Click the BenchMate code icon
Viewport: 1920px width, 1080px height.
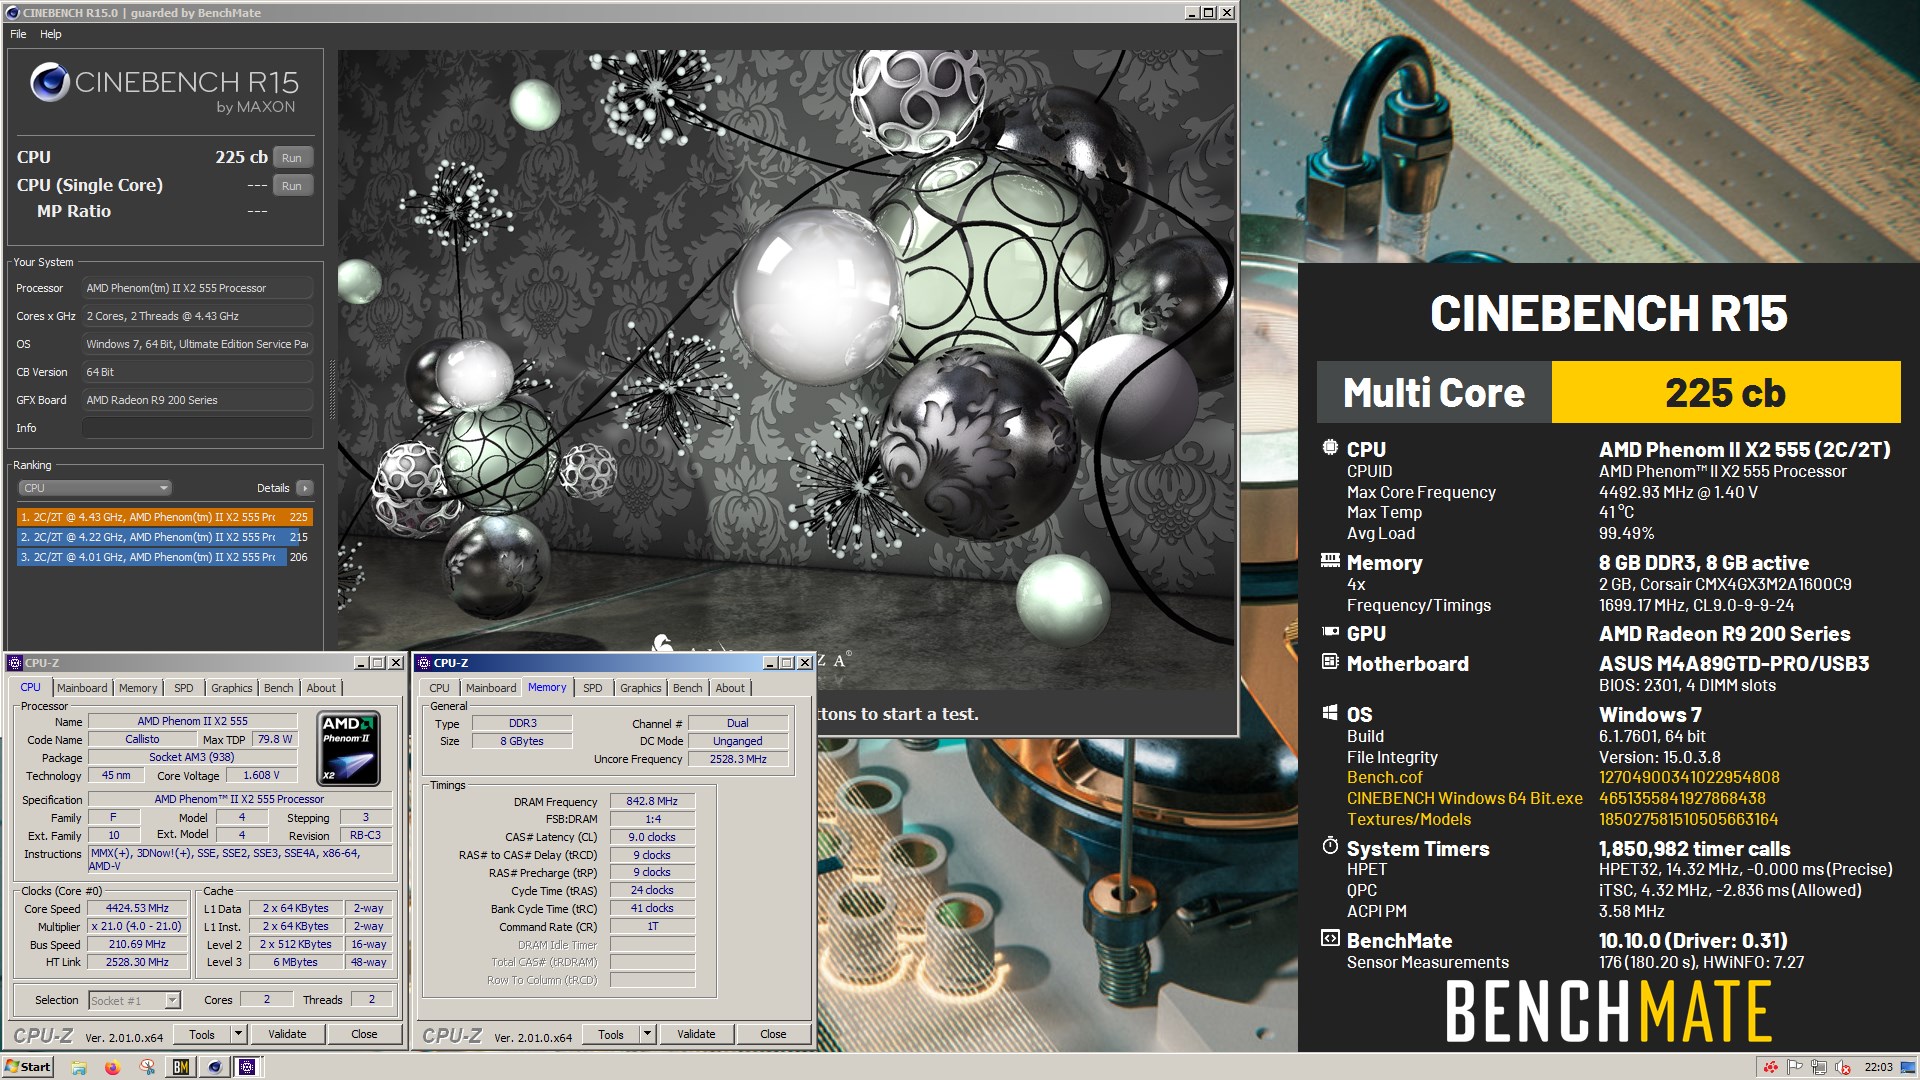[1330, 938]
